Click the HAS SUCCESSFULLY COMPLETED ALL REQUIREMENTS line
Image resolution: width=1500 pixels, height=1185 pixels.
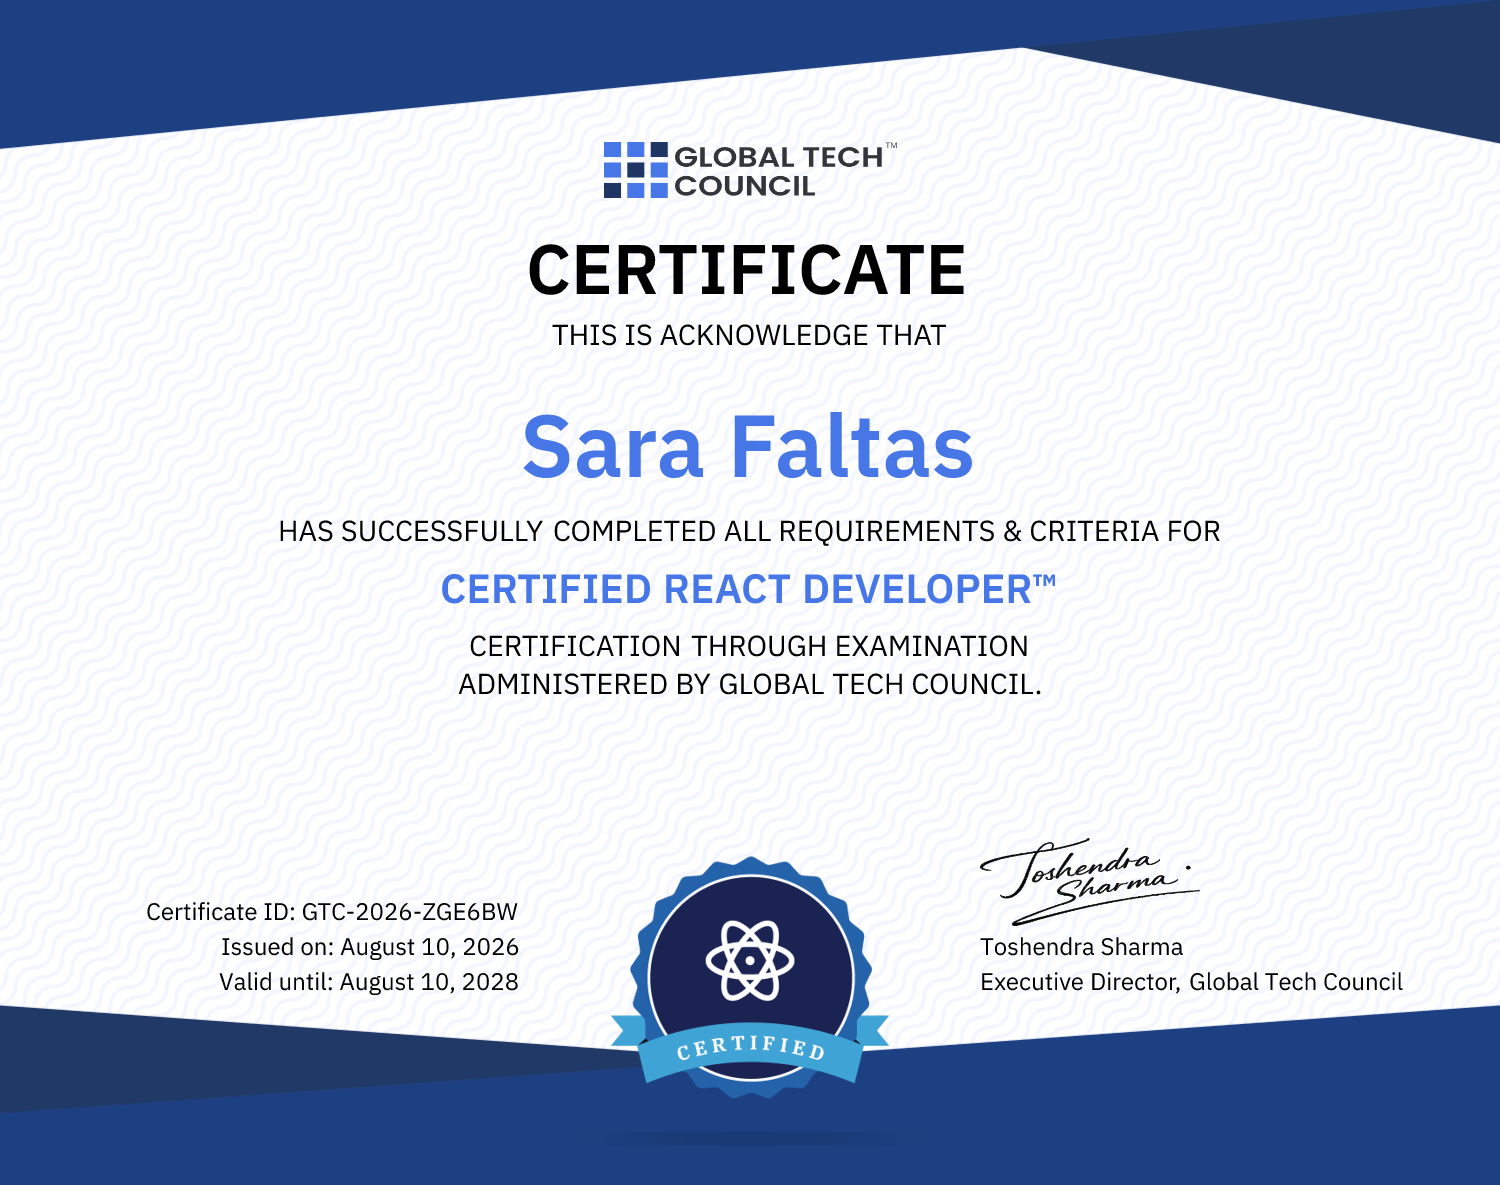click(750, 531)
